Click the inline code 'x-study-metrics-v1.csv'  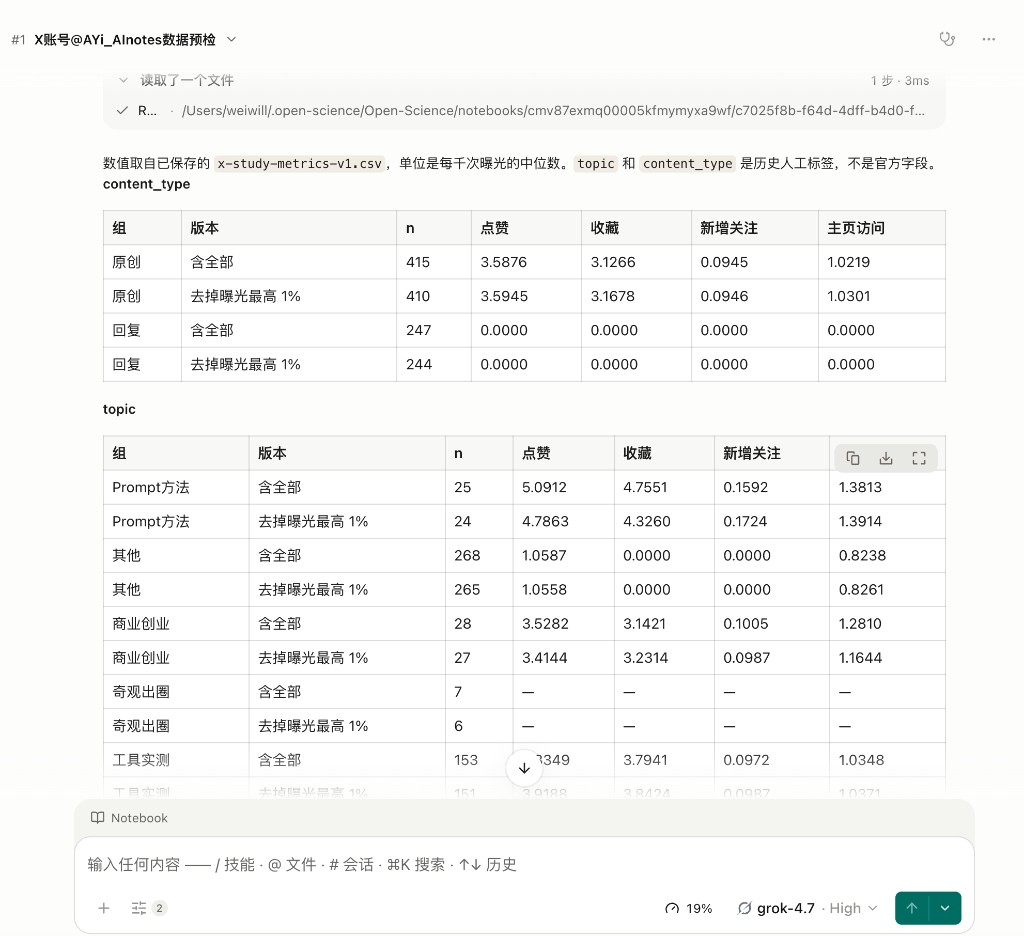point(299,163)
